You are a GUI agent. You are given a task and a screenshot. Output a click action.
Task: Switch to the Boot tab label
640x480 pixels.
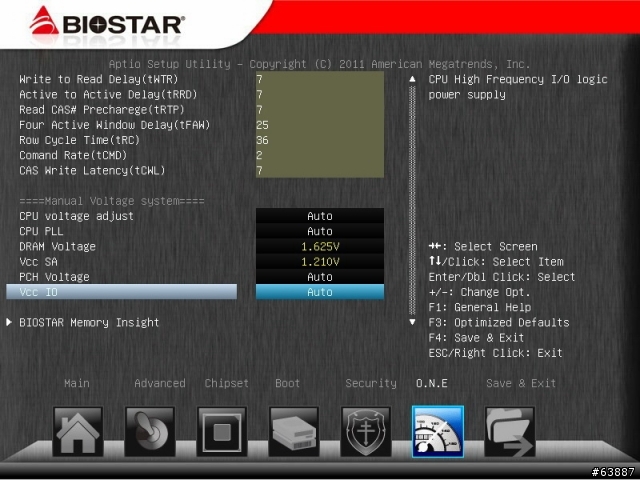287,383
